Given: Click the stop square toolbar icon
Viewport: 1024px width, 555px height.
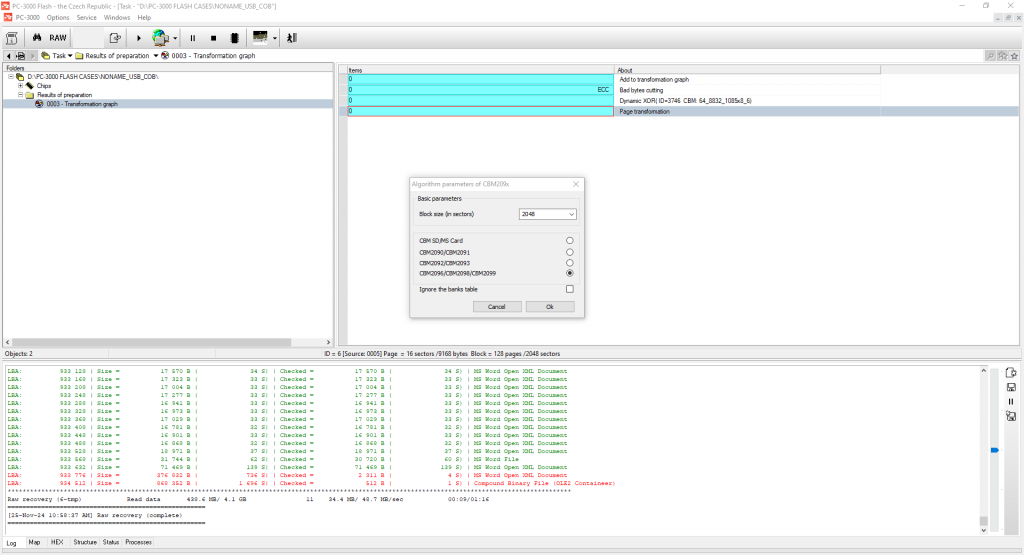Looking at the screenshot, I should [x=213, y=38].
